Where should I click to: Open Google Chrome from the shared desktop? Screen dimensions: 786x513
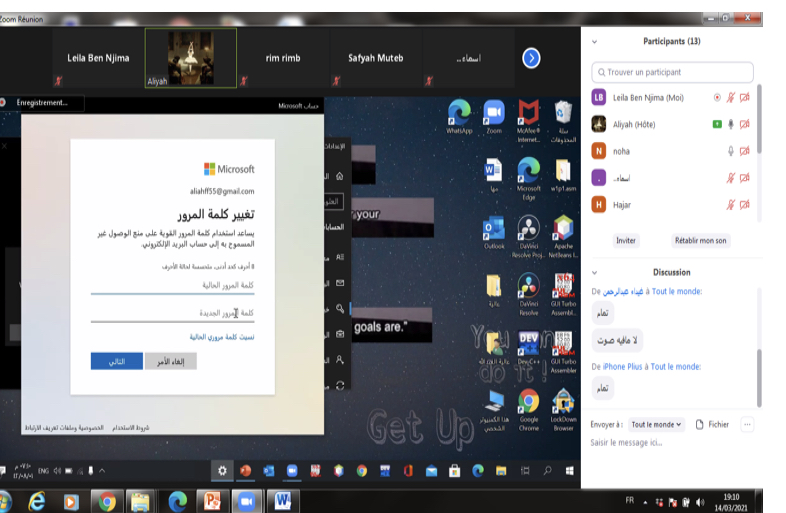point(528,403)
